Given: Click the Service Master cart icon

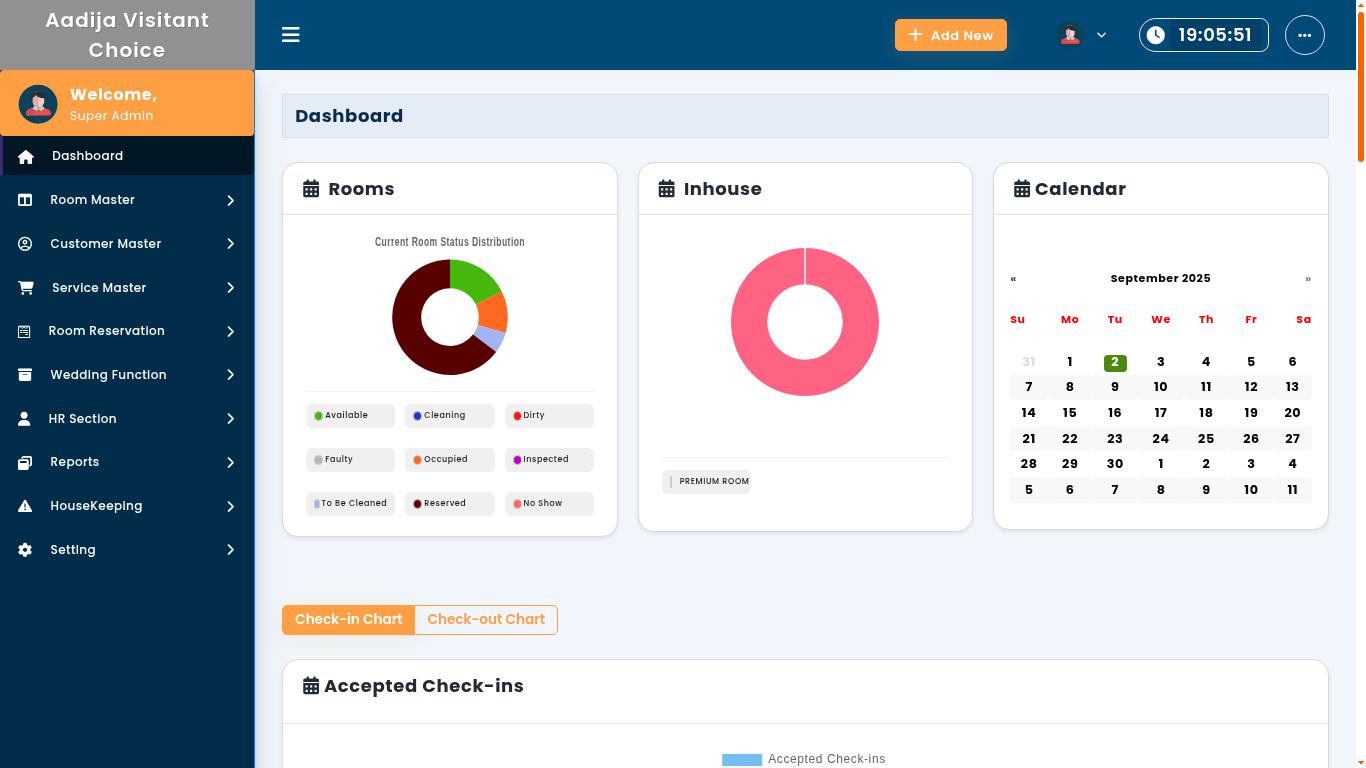Looking at the screenshot, I should click(26, 288).
